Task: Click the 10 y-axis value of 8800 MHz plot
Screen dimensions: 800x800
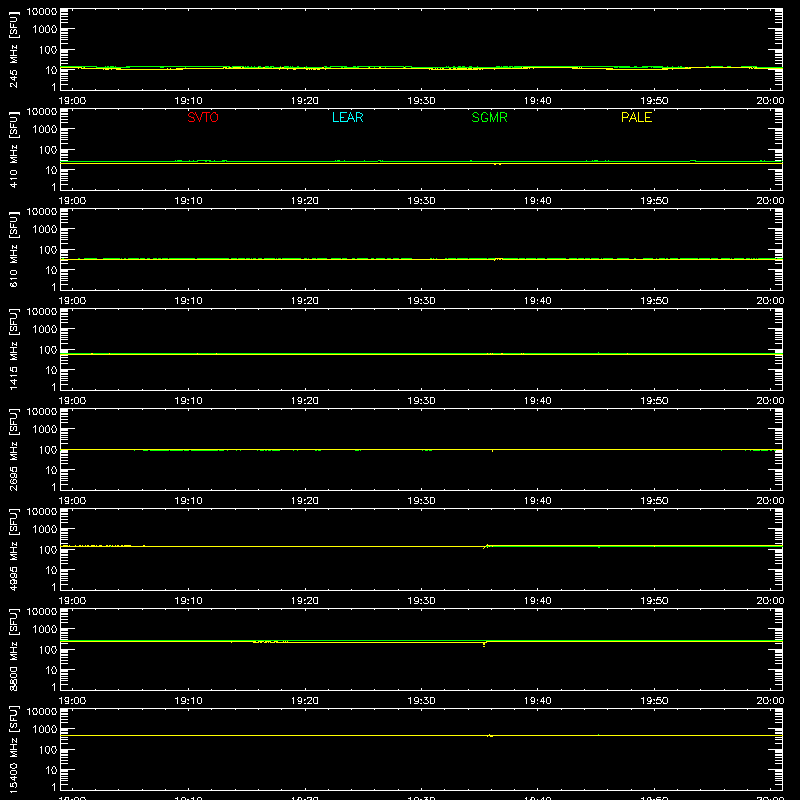Action: [x=51, y=670]
